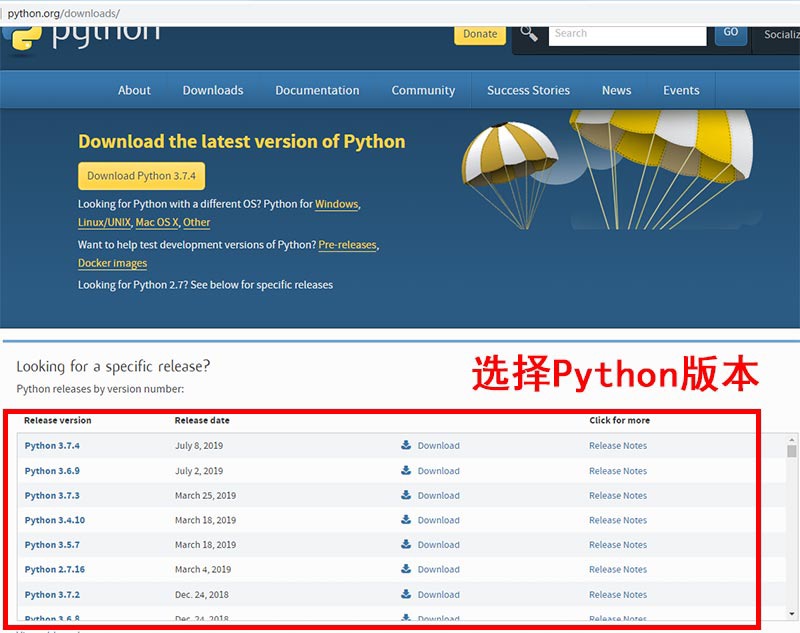
Task: Click the Donate button
Action: coord(480,33)
